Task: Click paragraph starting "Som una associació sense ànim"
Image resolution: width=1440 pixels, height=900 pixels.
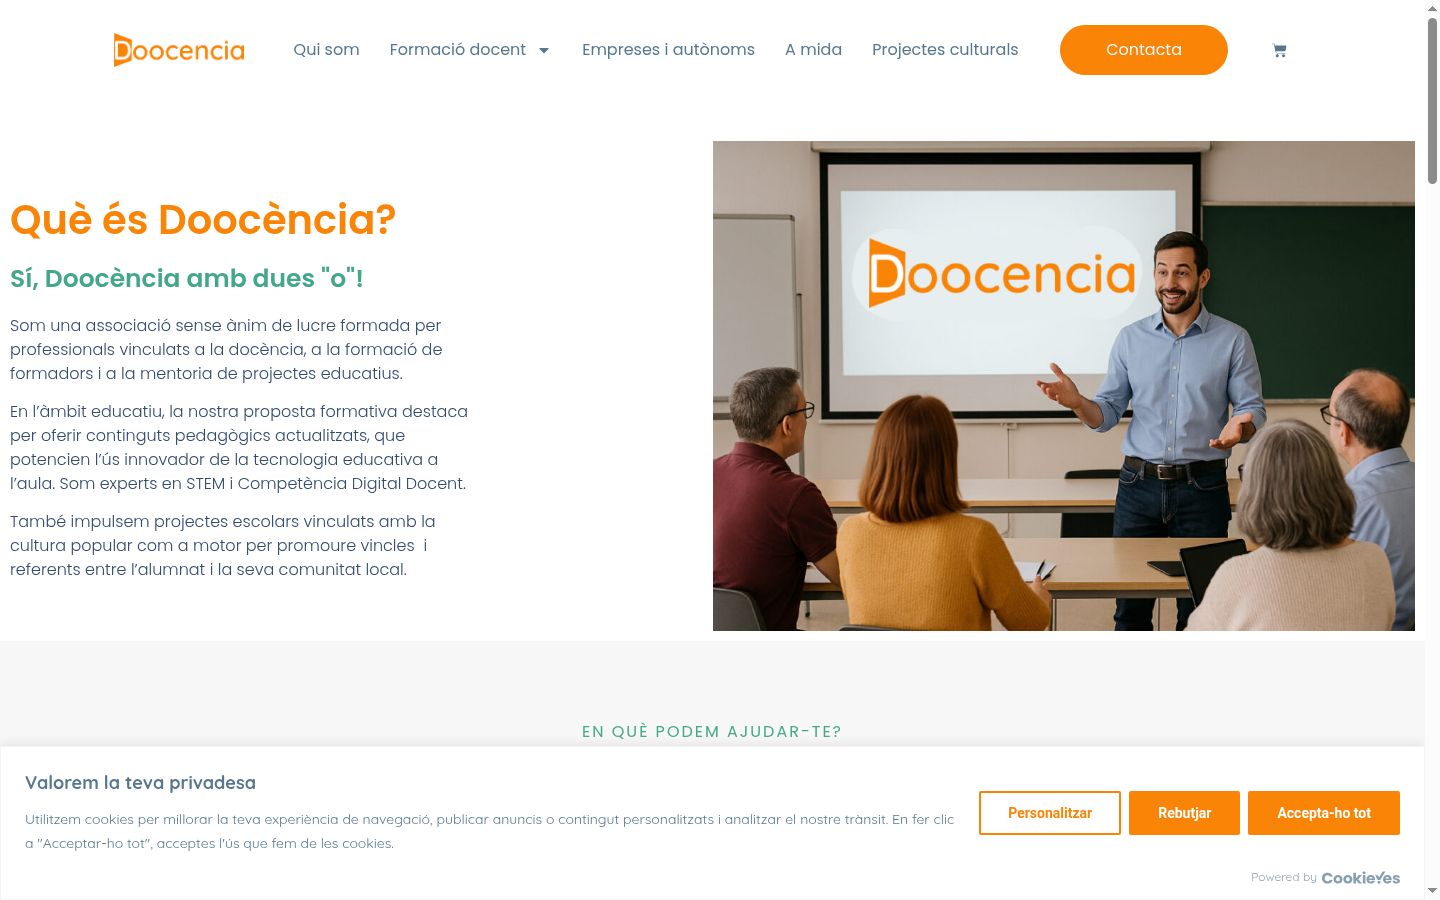Action: (x=226, y=350)
